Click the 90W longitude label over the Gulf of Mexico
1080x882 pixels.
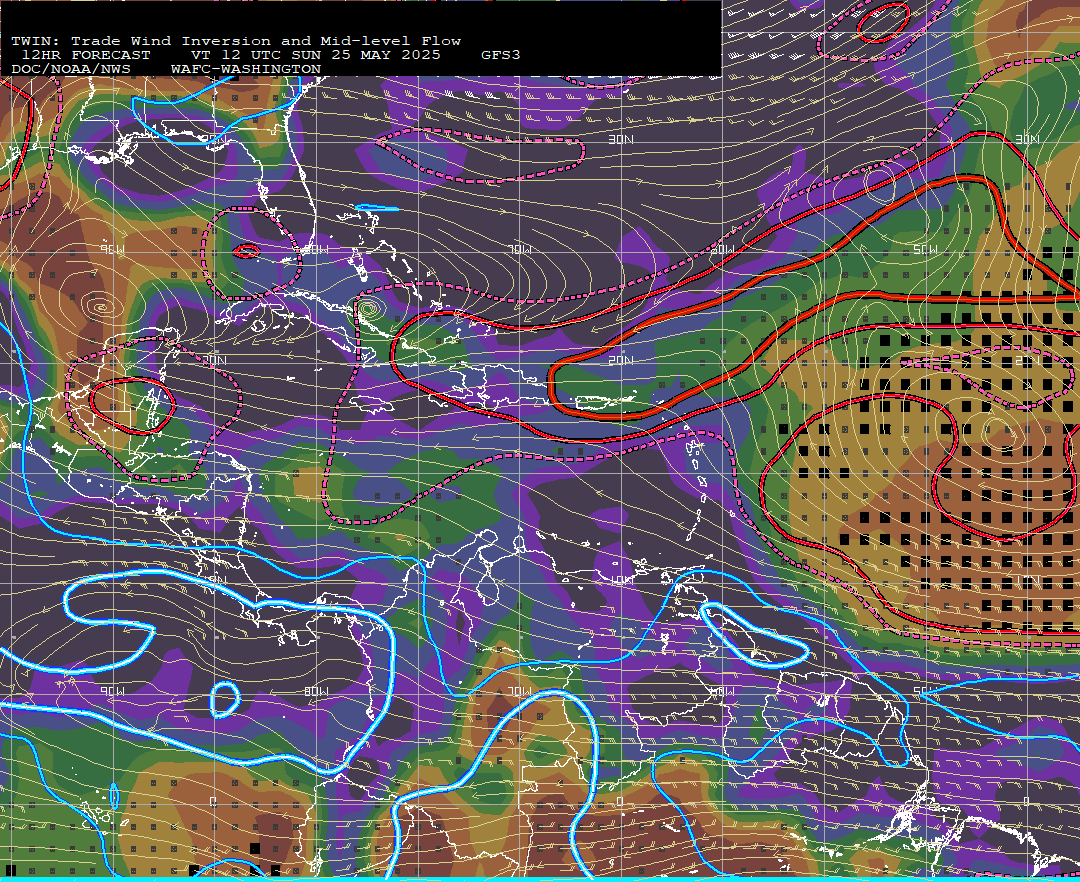[x=113, y=249]
